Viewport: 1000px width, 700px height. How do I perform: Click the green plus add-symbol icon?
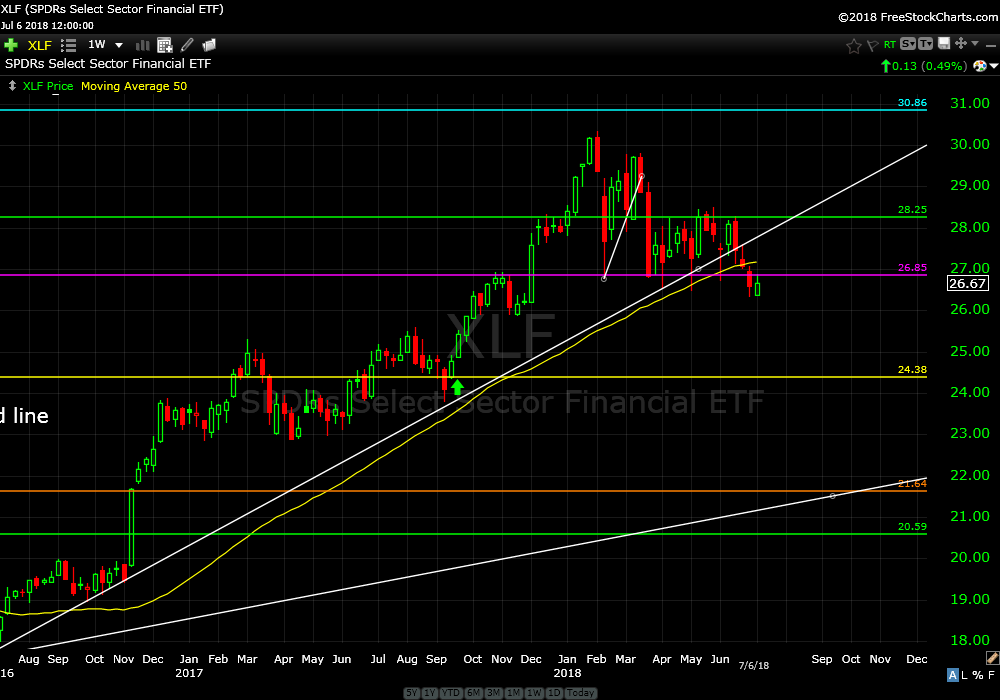point(11,45)
